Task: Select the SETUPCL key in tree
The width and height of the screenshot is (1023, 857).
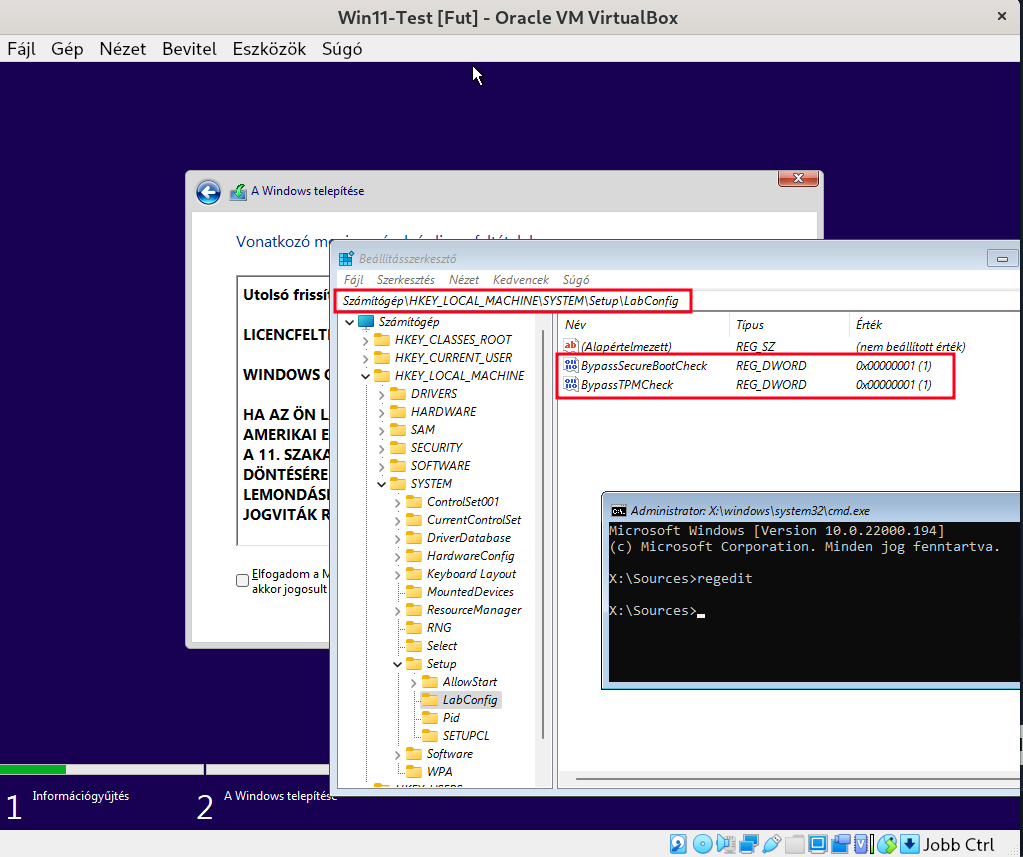Action: [466, 736]
